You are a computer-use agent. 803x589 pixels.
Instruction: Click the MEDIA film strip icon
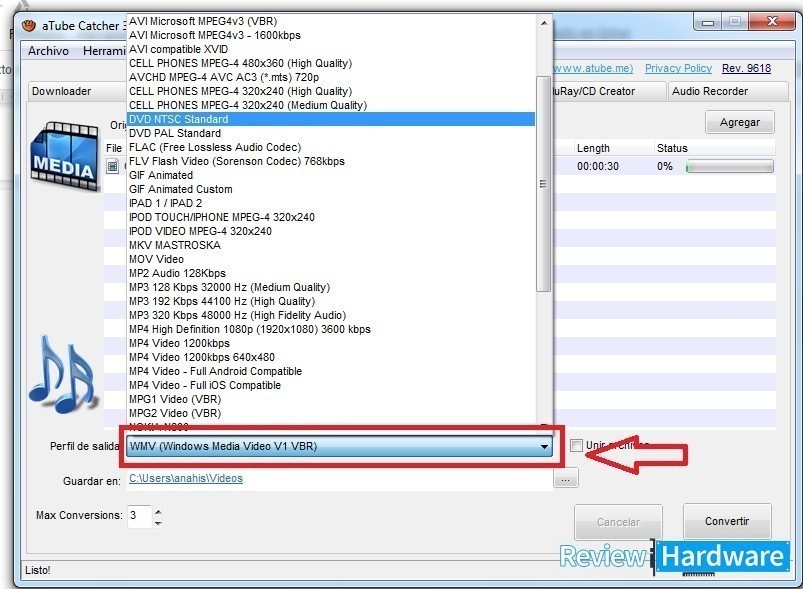(x=65, y=157)
